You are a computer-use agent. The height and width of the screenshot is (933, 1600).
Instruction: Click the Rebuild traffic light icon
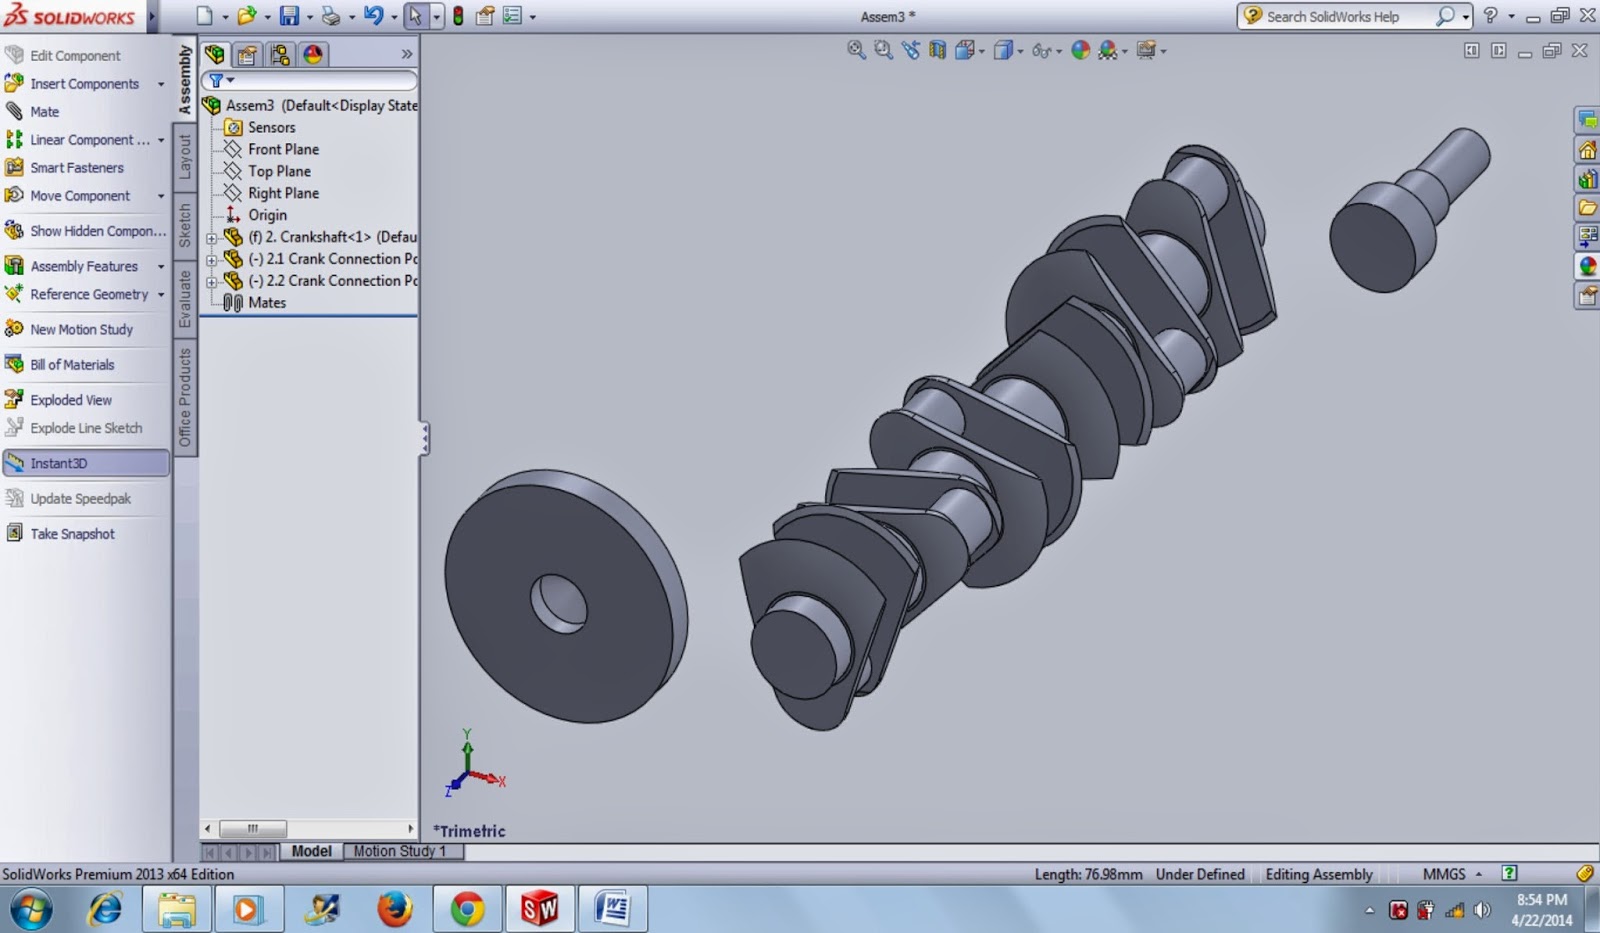coord(458,16)
